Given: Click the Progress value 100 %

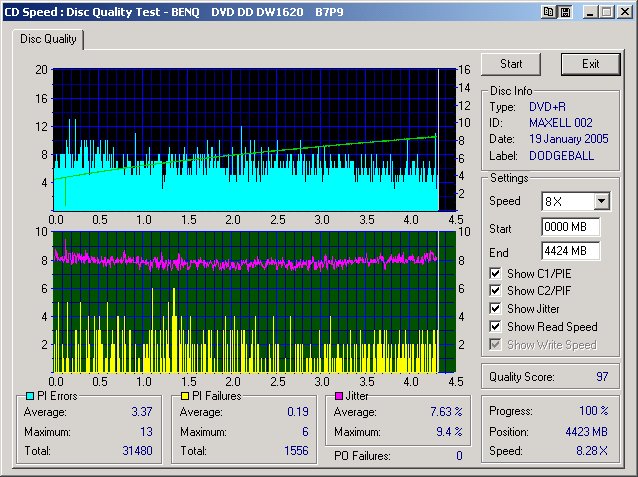Looking at the screenshot, I should (594, 410).
